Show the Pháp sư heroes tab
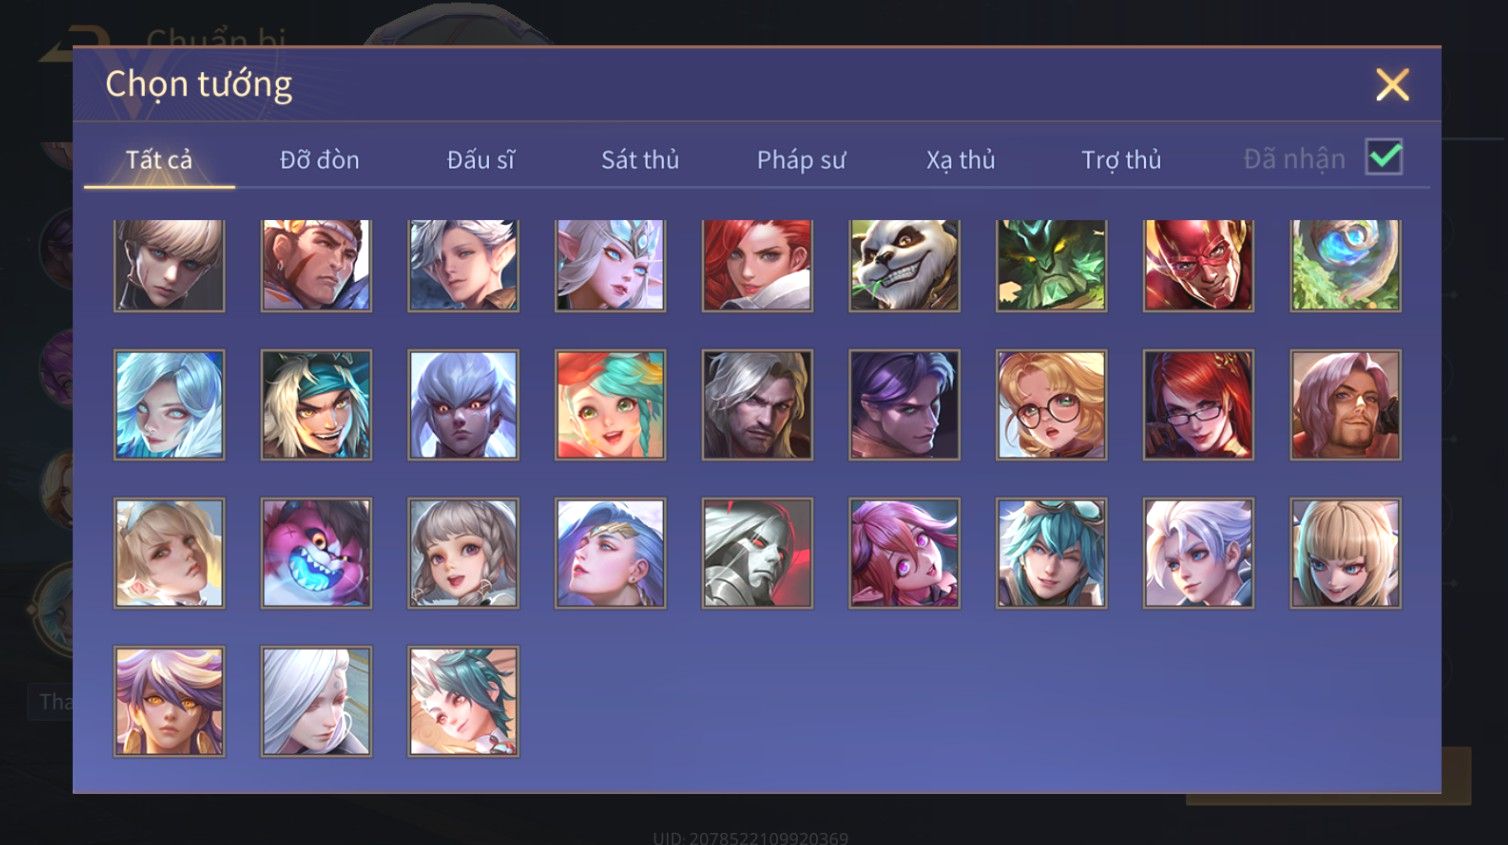The width and height of the screenshot is (1508, 845). [801, 160]
